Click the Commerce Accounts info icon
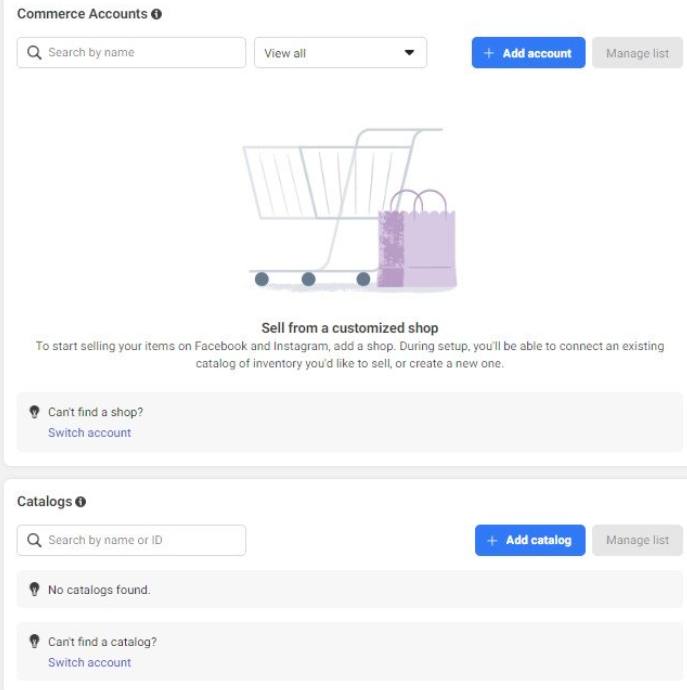This screenshot has width=687, height=690. pos(156,14)
